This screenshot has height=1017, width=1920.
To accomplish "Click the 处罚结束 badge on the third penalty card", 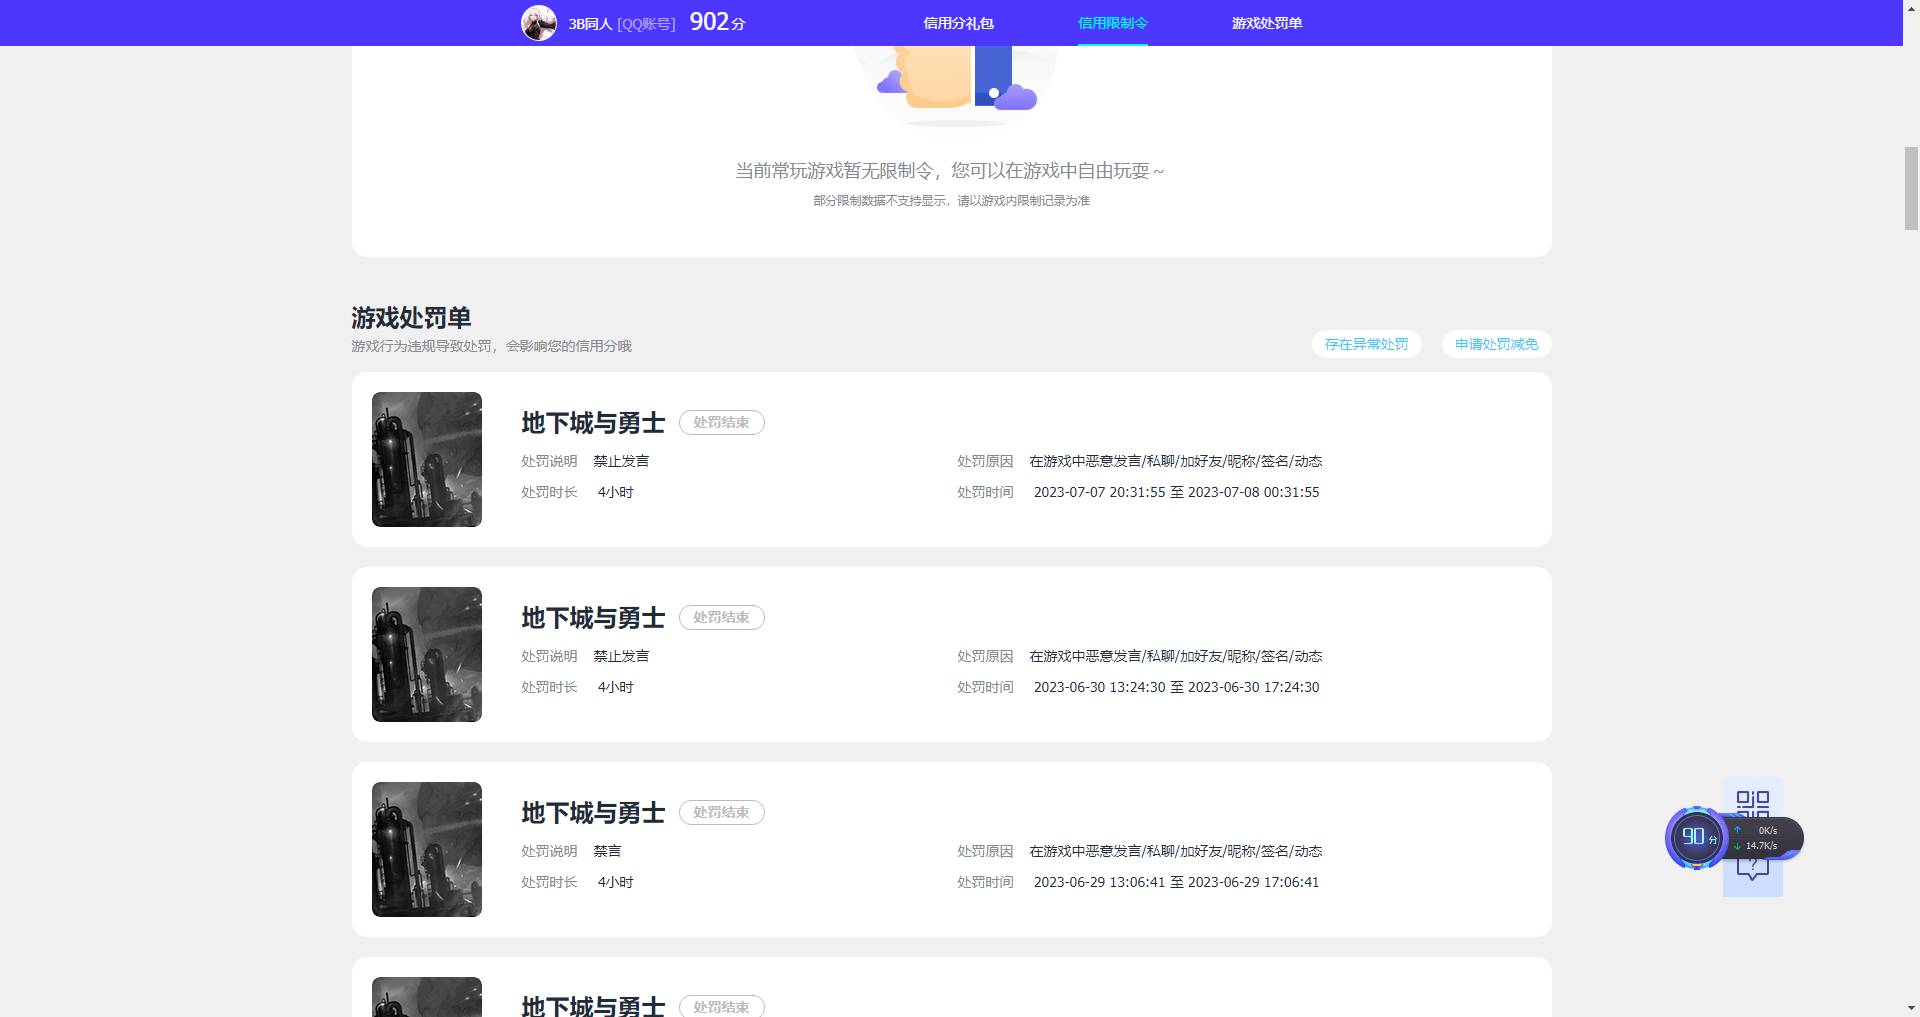I will click(722, 812).
